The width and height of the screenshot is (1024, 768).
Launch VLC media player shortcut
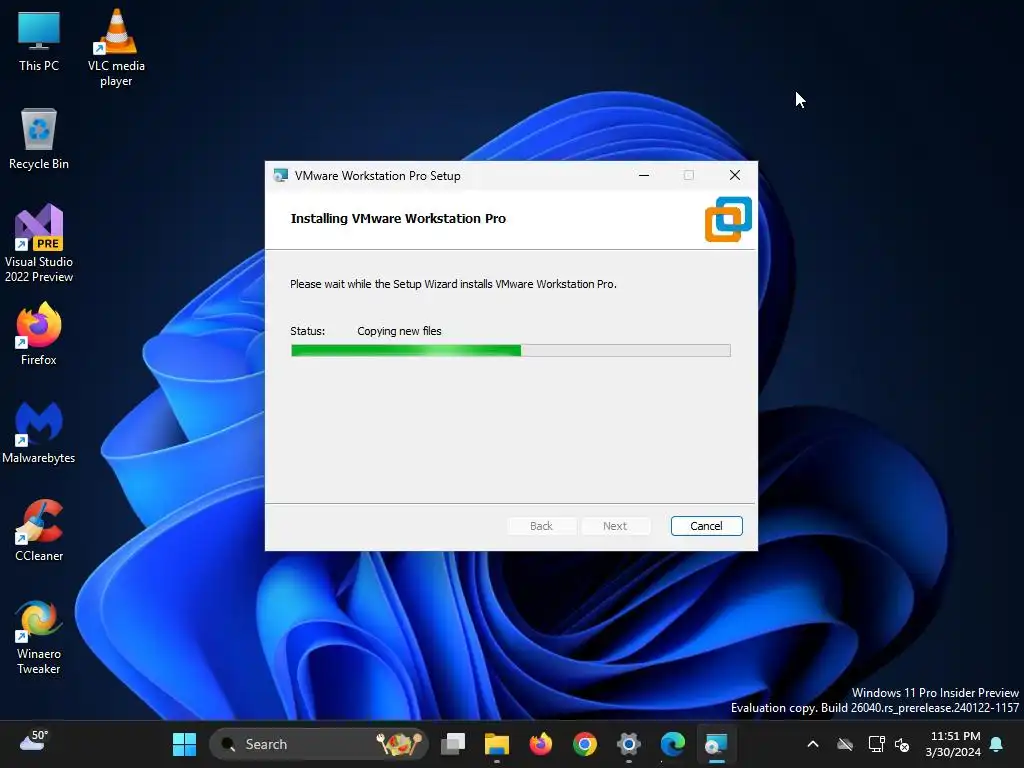(116, 47)
